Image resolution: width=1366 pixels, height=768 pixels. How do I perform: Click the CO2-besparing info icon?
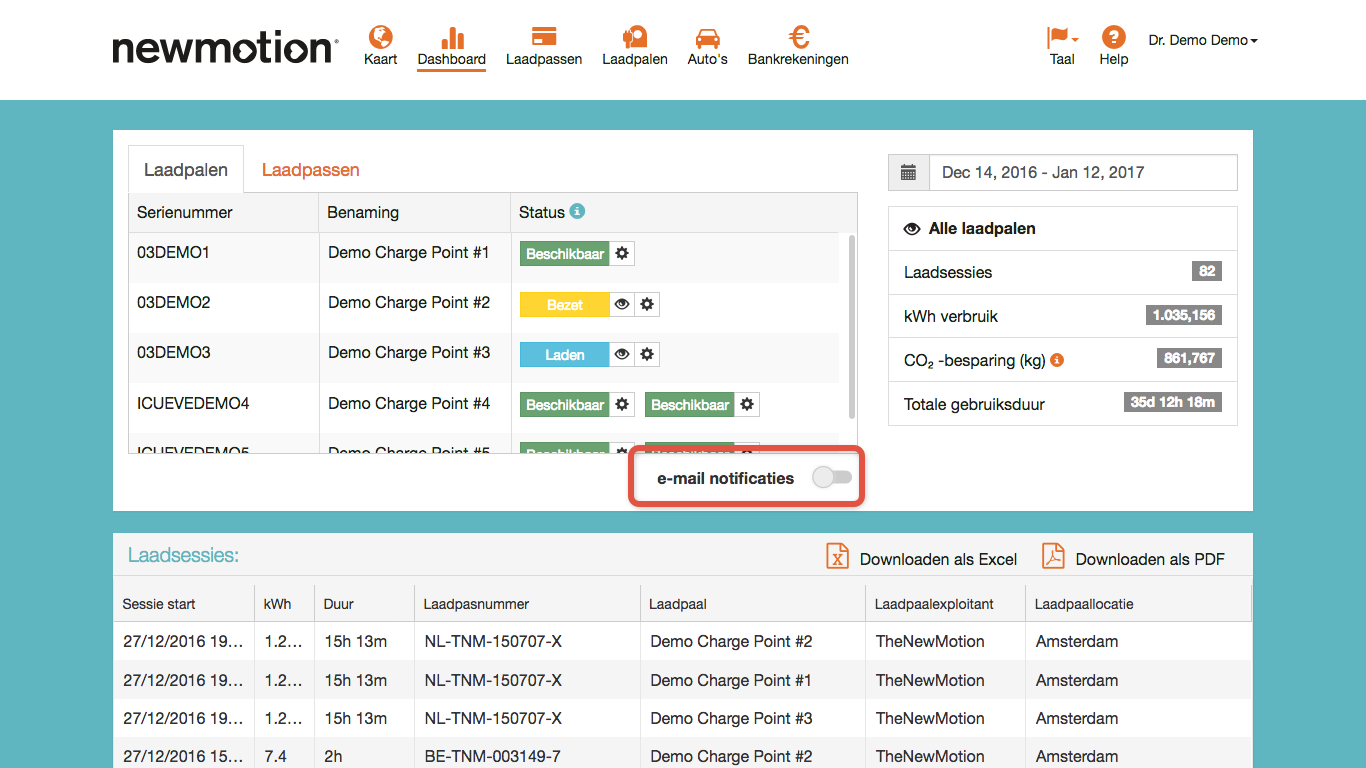[1057, 360]
